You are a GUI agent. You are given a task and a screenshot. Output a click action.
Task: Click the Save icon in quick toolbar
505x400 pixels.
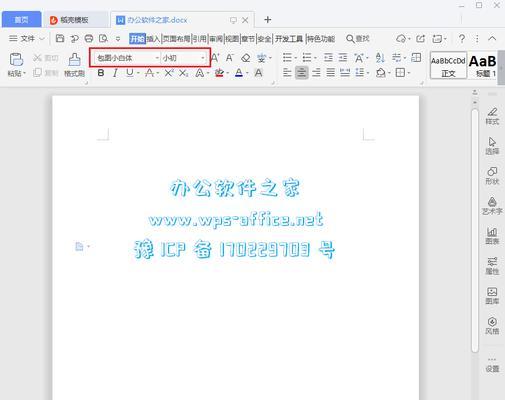point(60,39)
